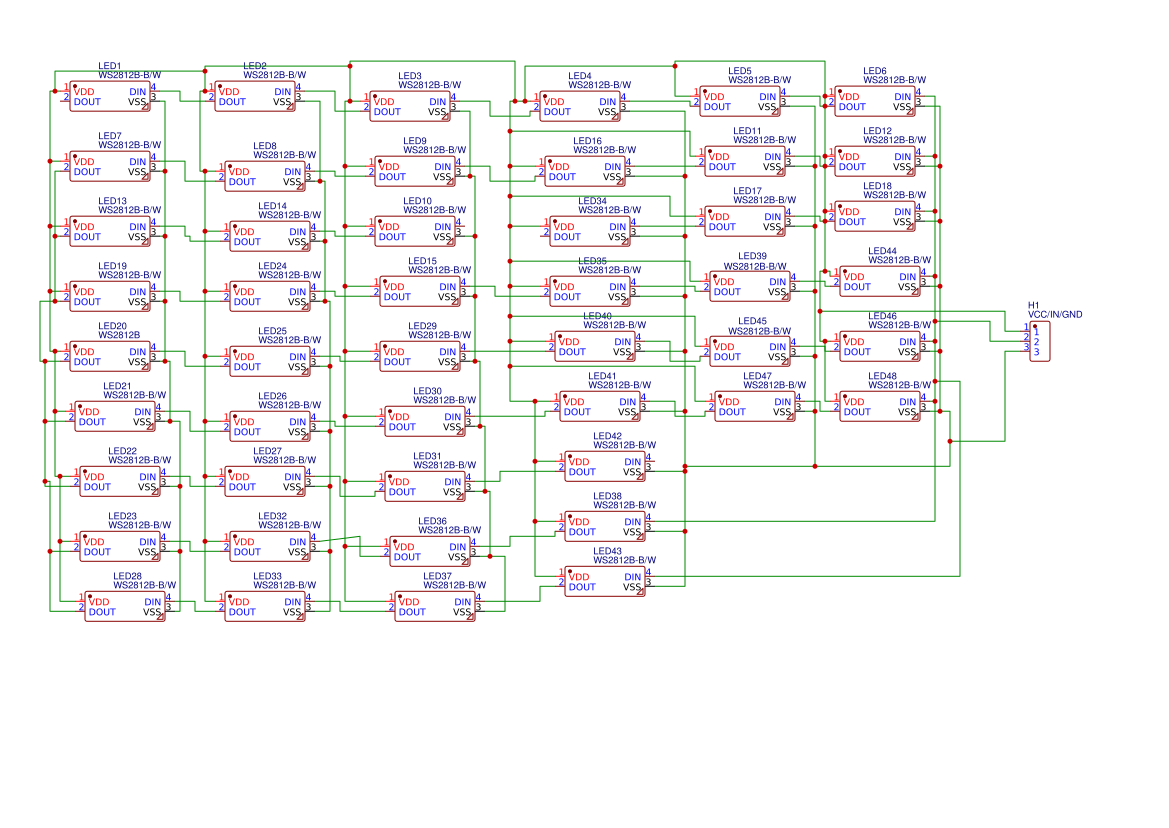Select the LED46 component body
This screenshot has height=828, width=1169.
(880, 347)
